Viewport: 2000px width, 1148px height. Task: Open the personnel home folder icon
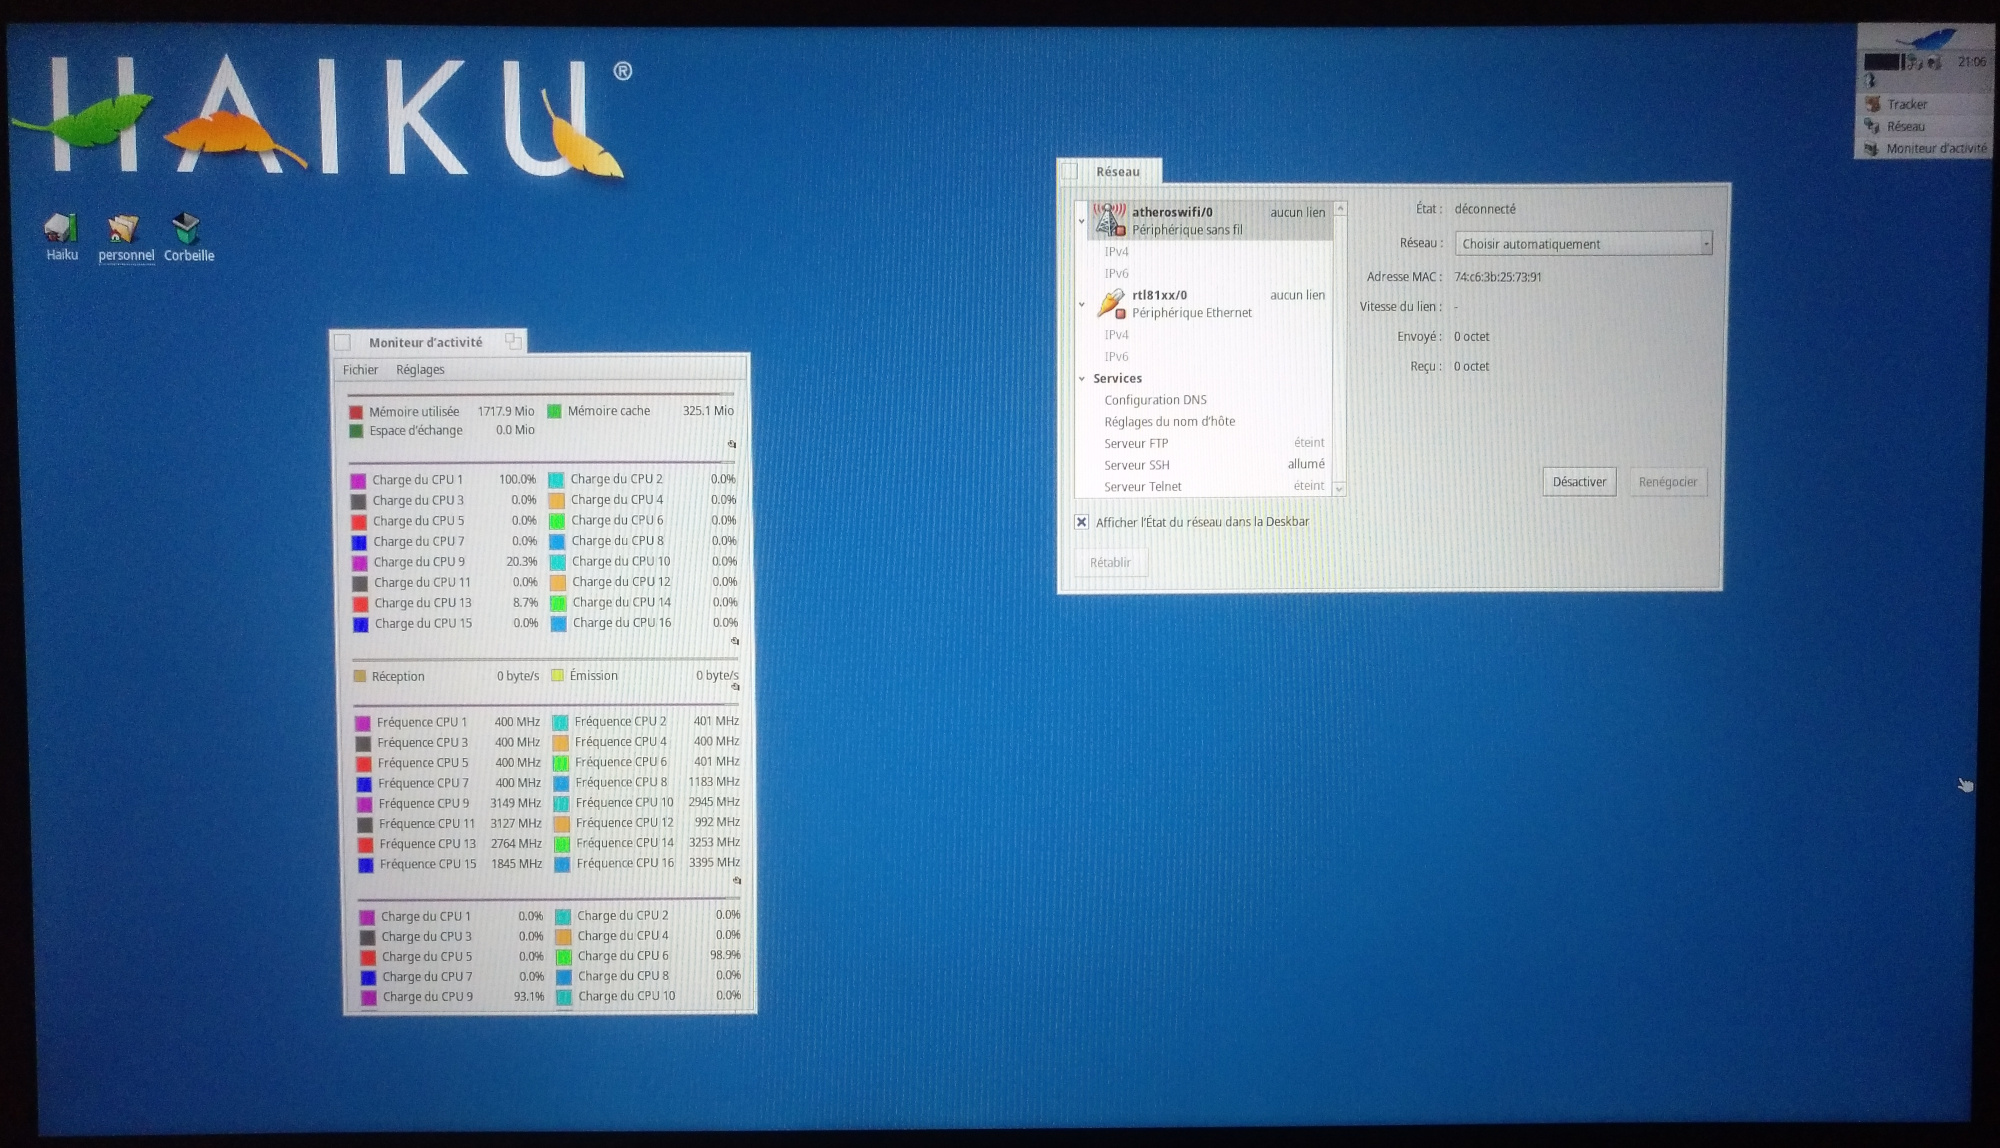tap(124, 229)
